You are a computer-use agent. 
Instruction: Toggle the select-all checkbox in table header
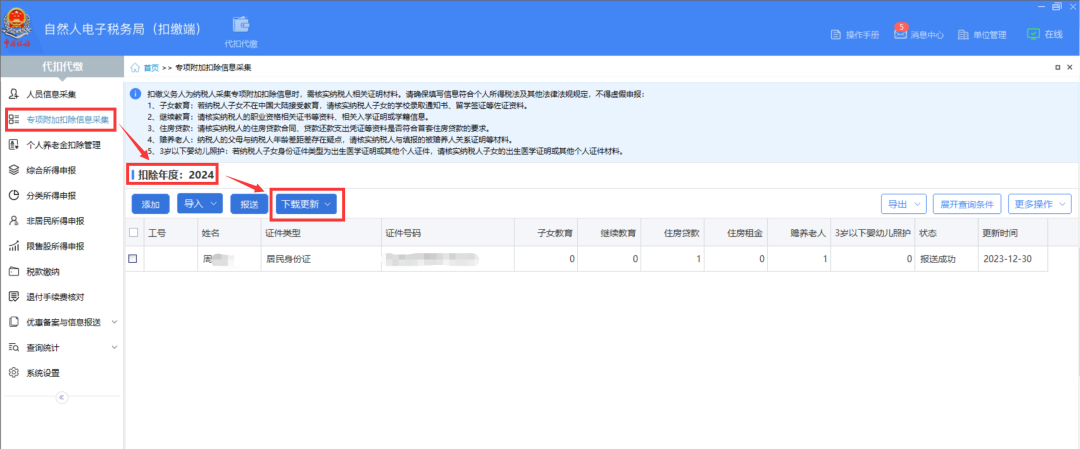coord(134,233)
